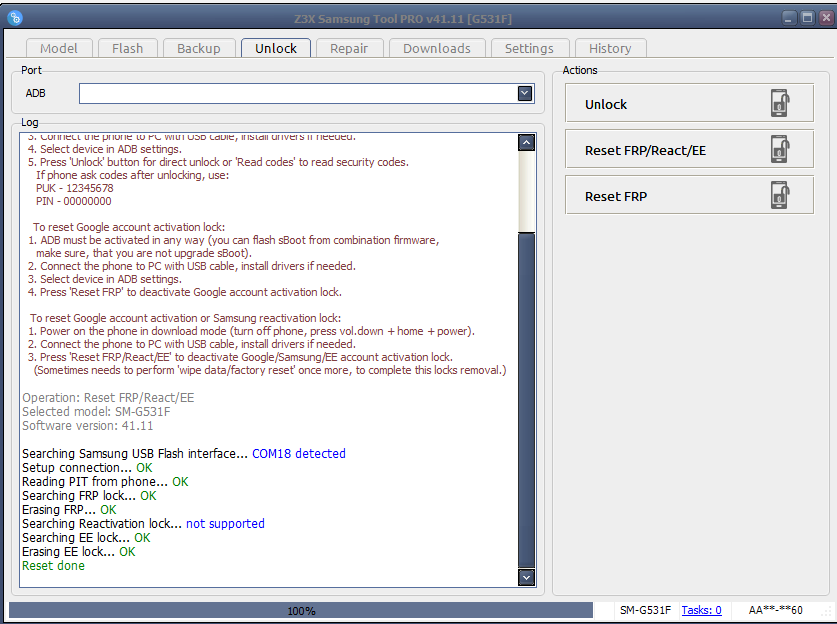This screenshot has width=837, height=624.
Task: Click the 'Reset done' log line
Action: coord(53,566)
